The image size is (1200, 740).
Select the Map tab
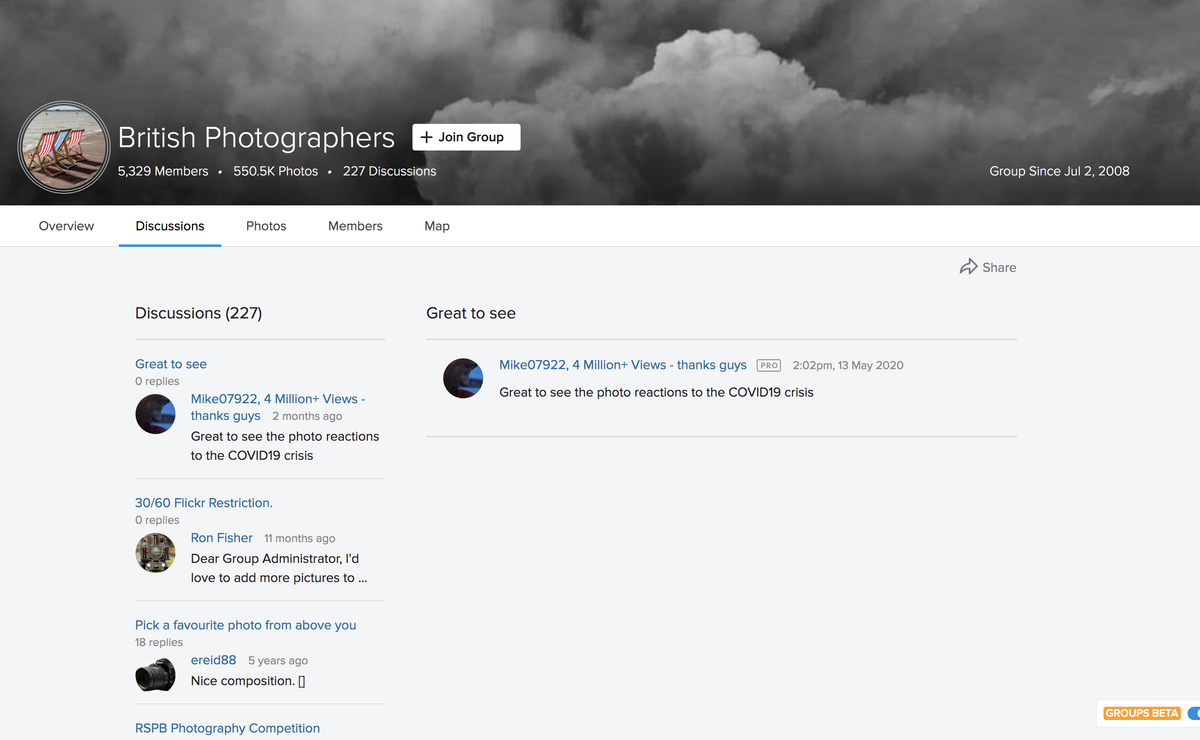437,226
